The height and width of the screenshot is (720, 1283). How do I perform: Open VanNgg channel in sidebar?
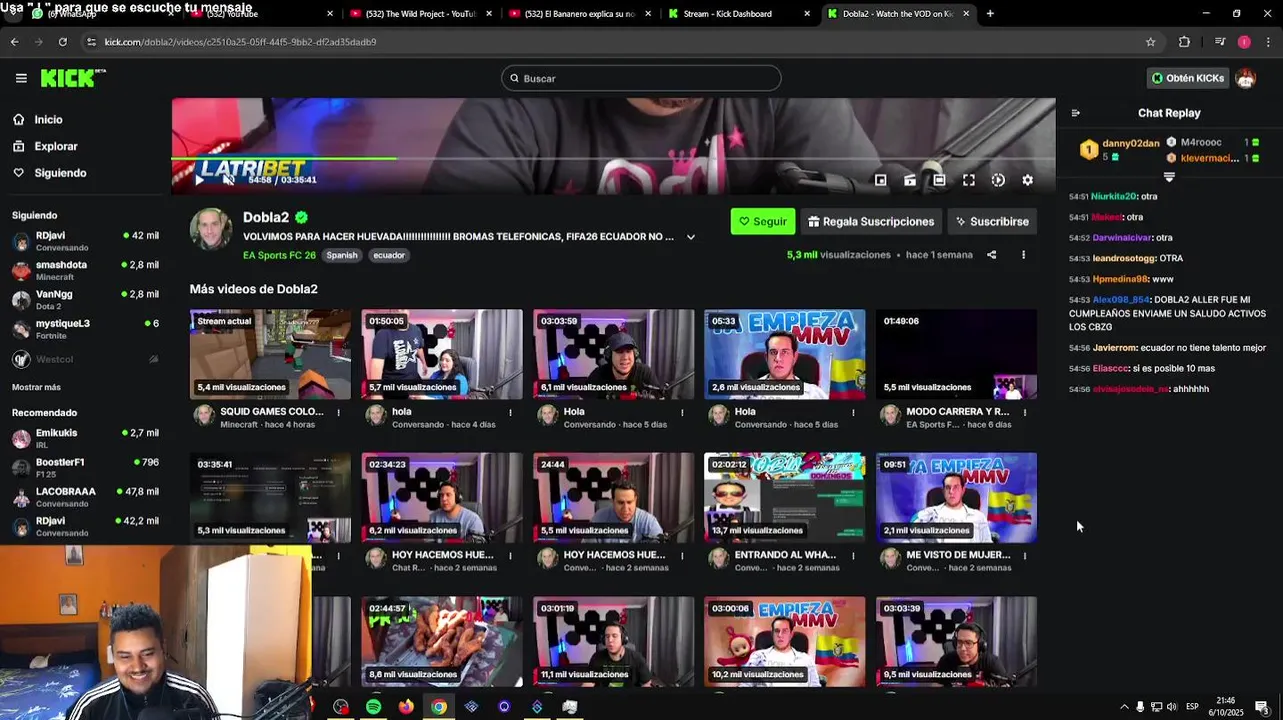tap(85, 300)
